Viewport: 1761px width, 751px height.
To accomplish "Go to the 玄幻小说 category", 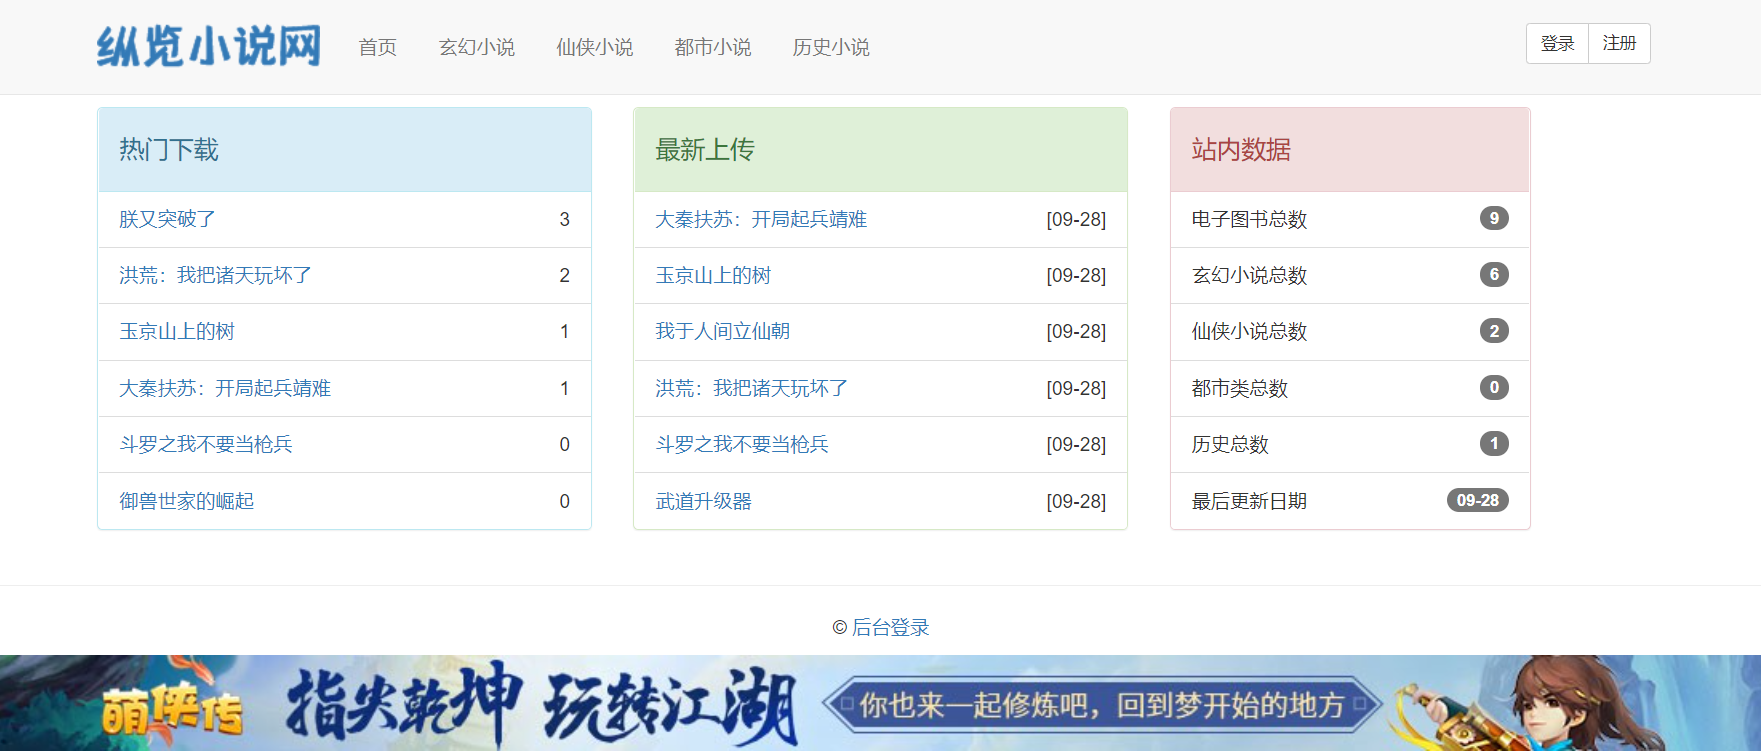I will [x=476, y=47].
